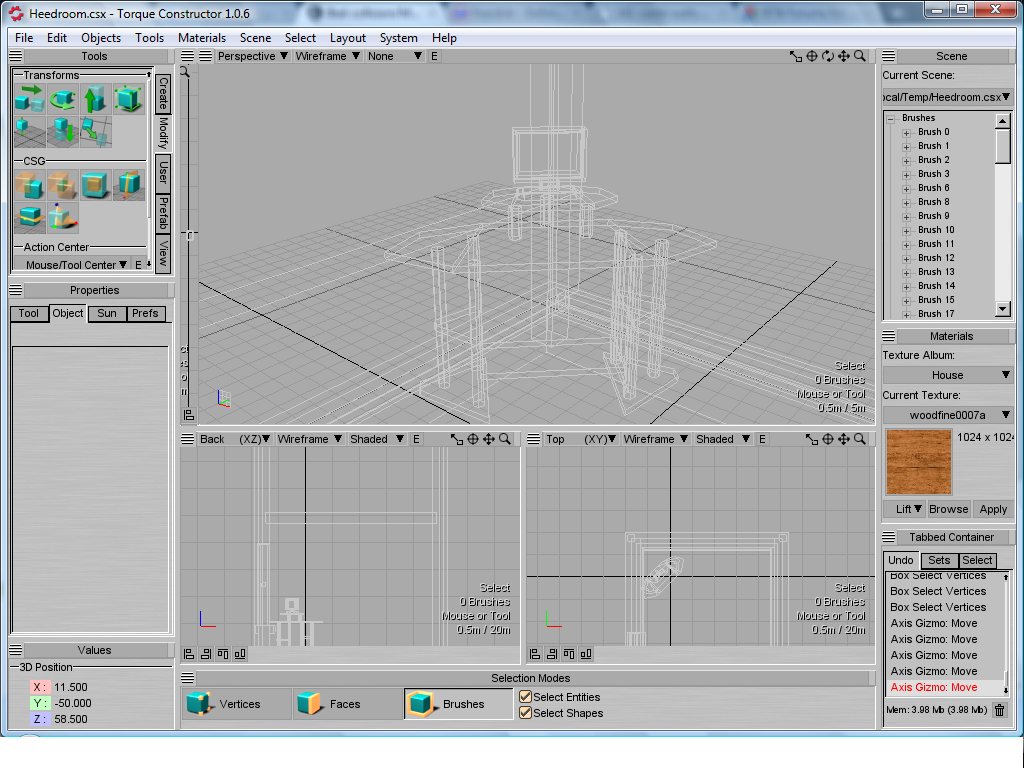Viewport: 1024px width, 768px height.
Task: Switch to the Sets tab
Action: click(x=938, y=560)
